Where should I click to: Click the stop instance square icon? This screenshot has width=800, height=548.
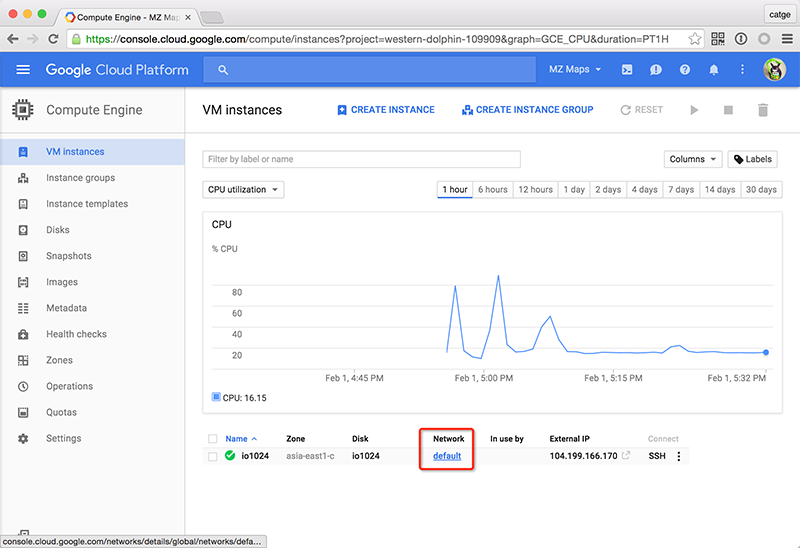point(728,110)
